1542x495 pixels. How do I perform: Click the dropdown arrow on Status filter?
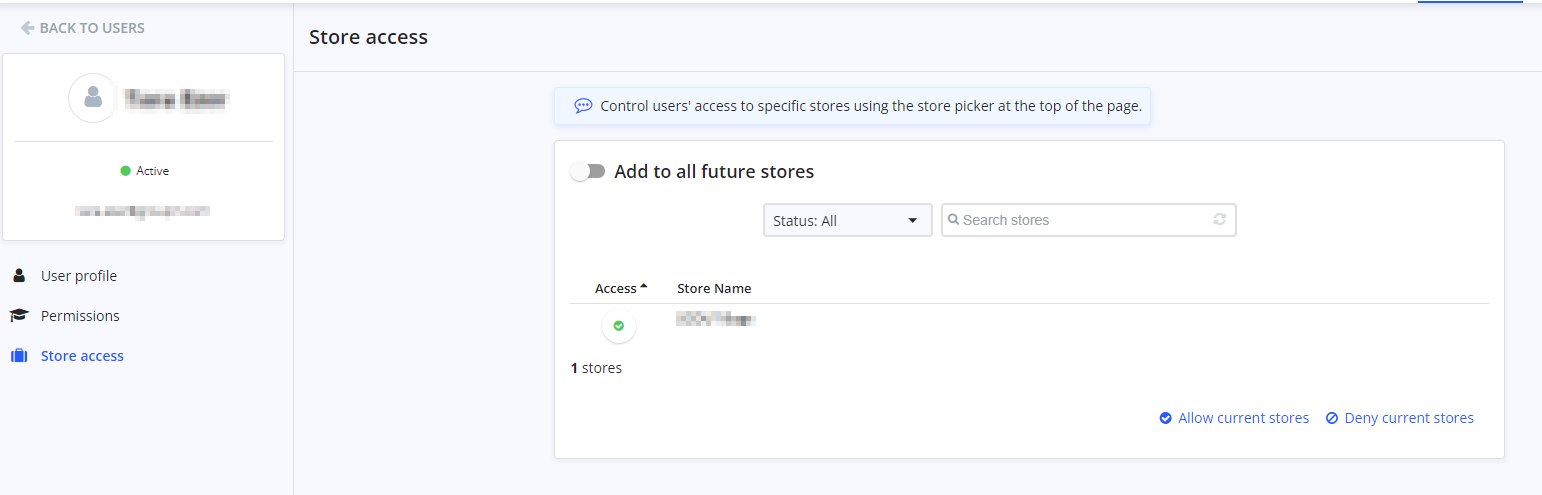click(x=913, y=221)
